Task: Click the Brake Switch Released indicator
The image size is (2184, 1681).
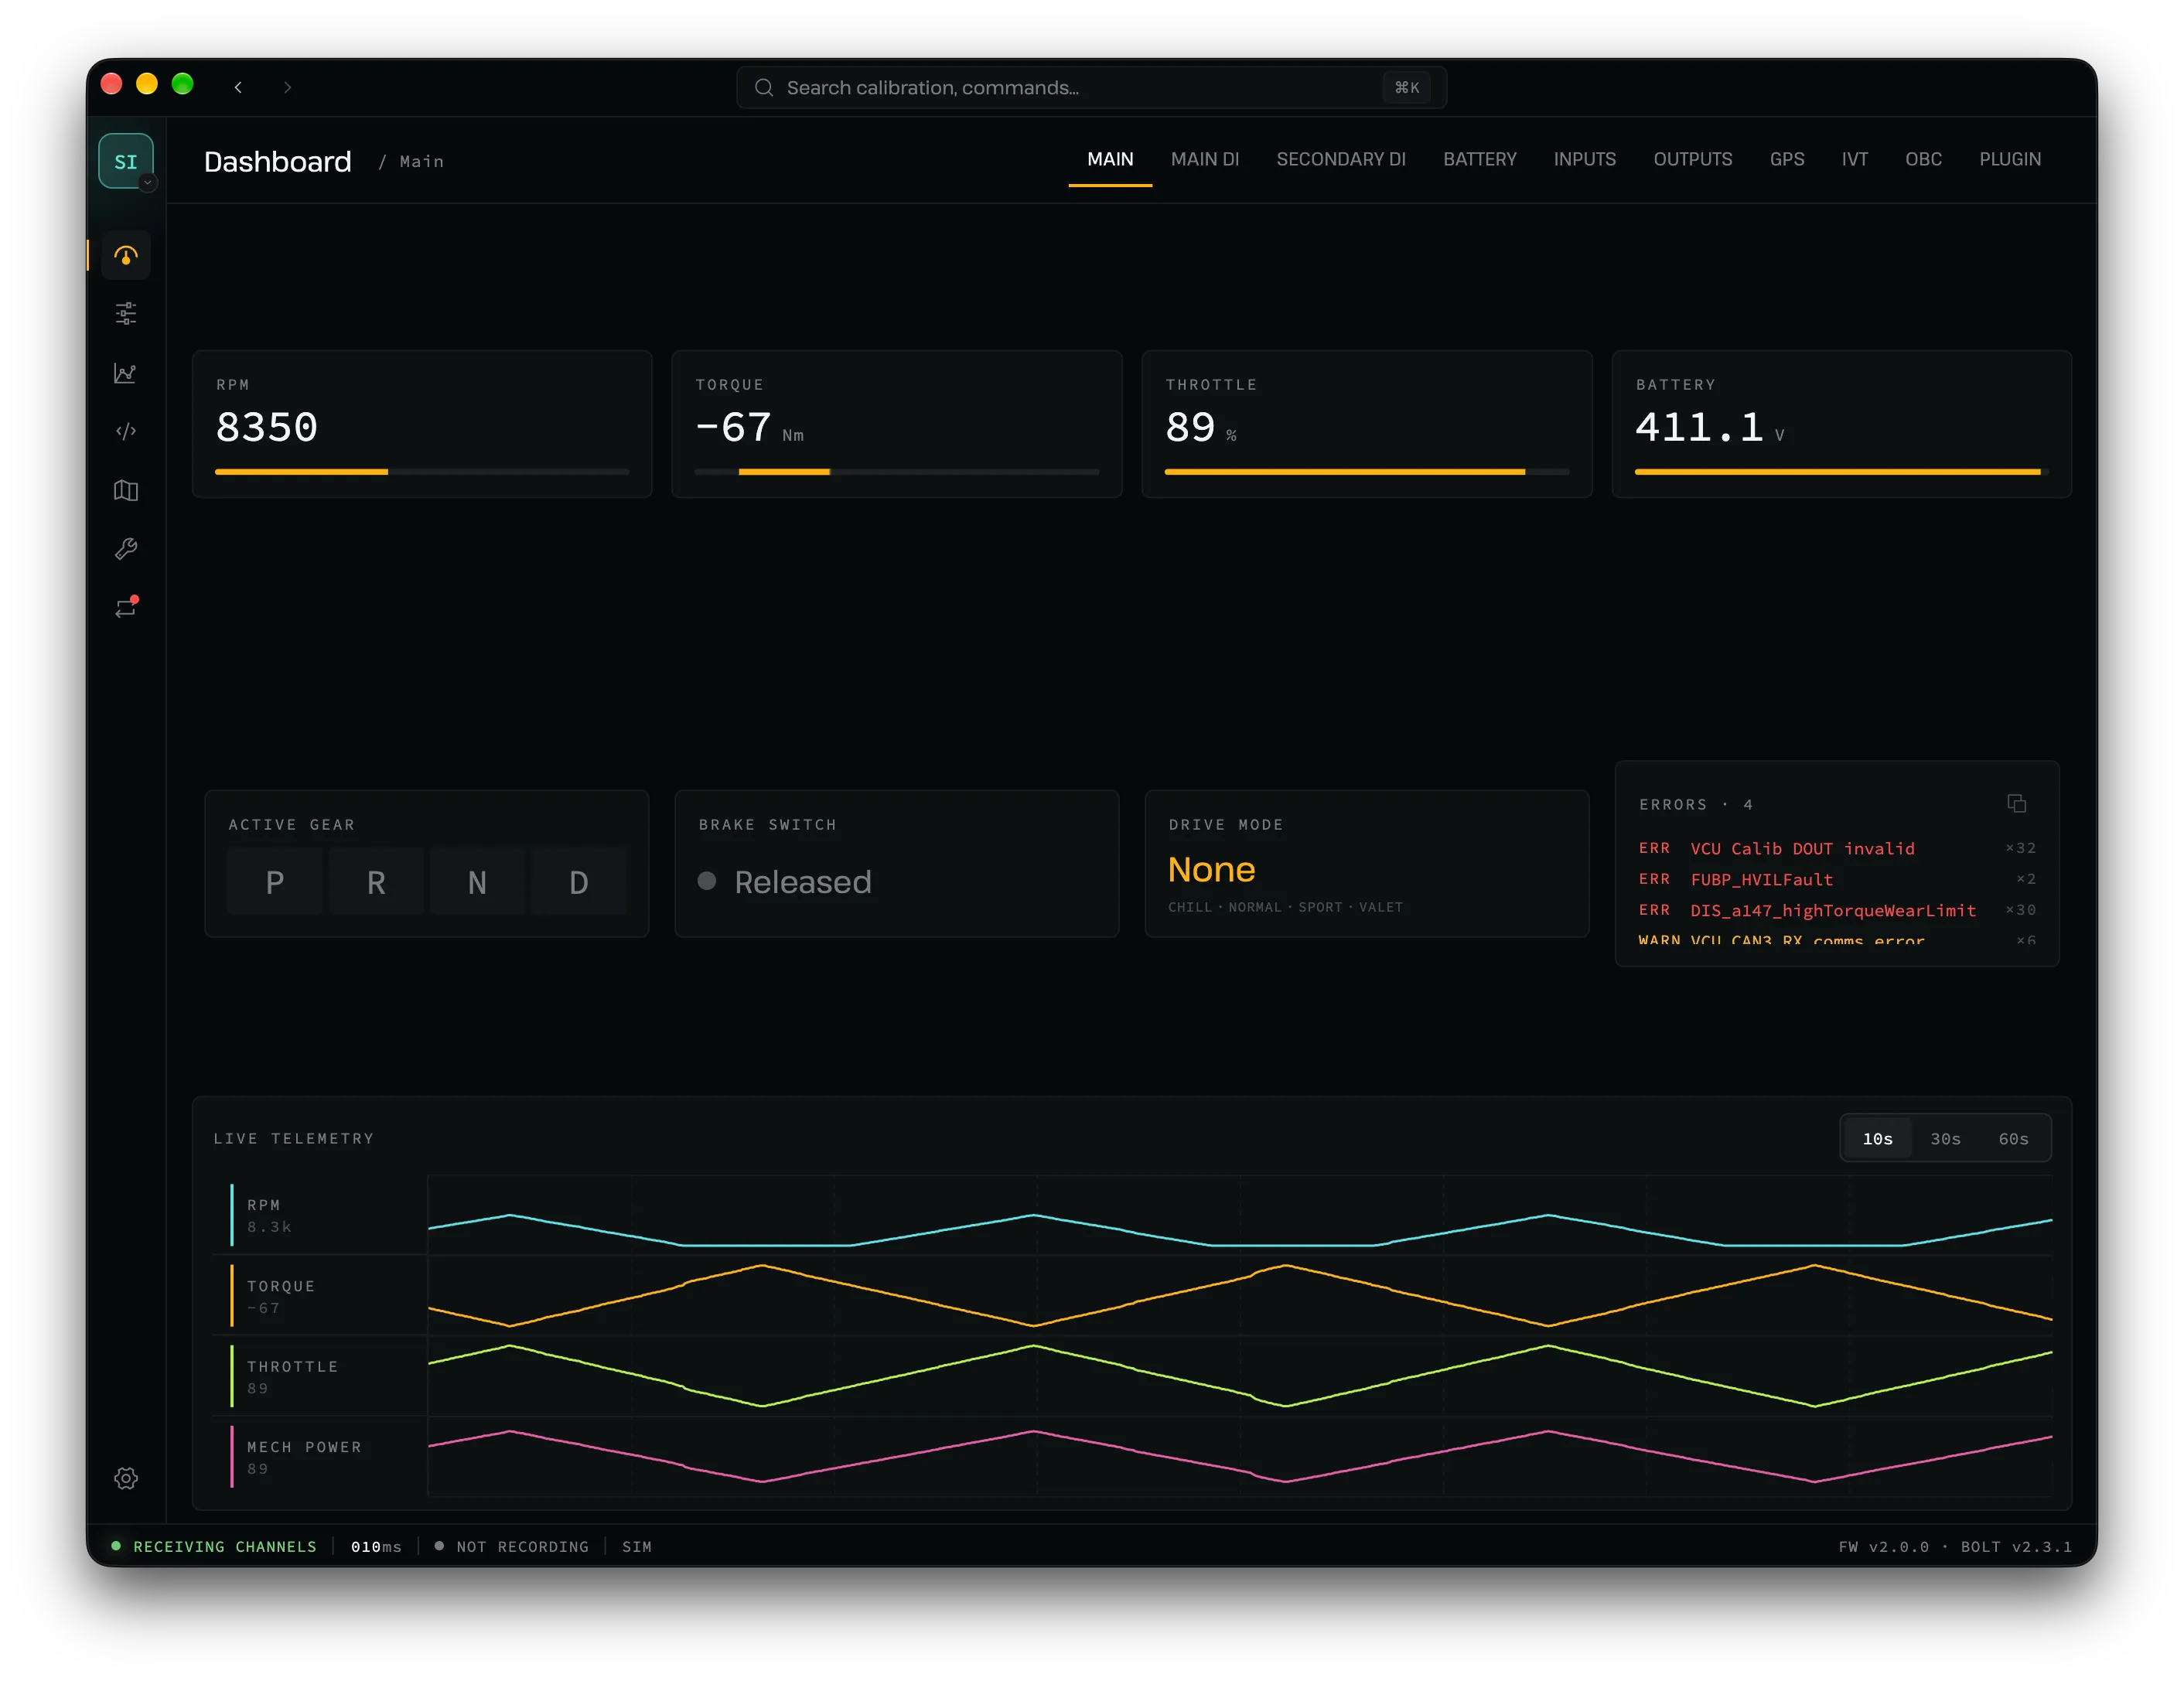Action: click(x=785, y=882)
